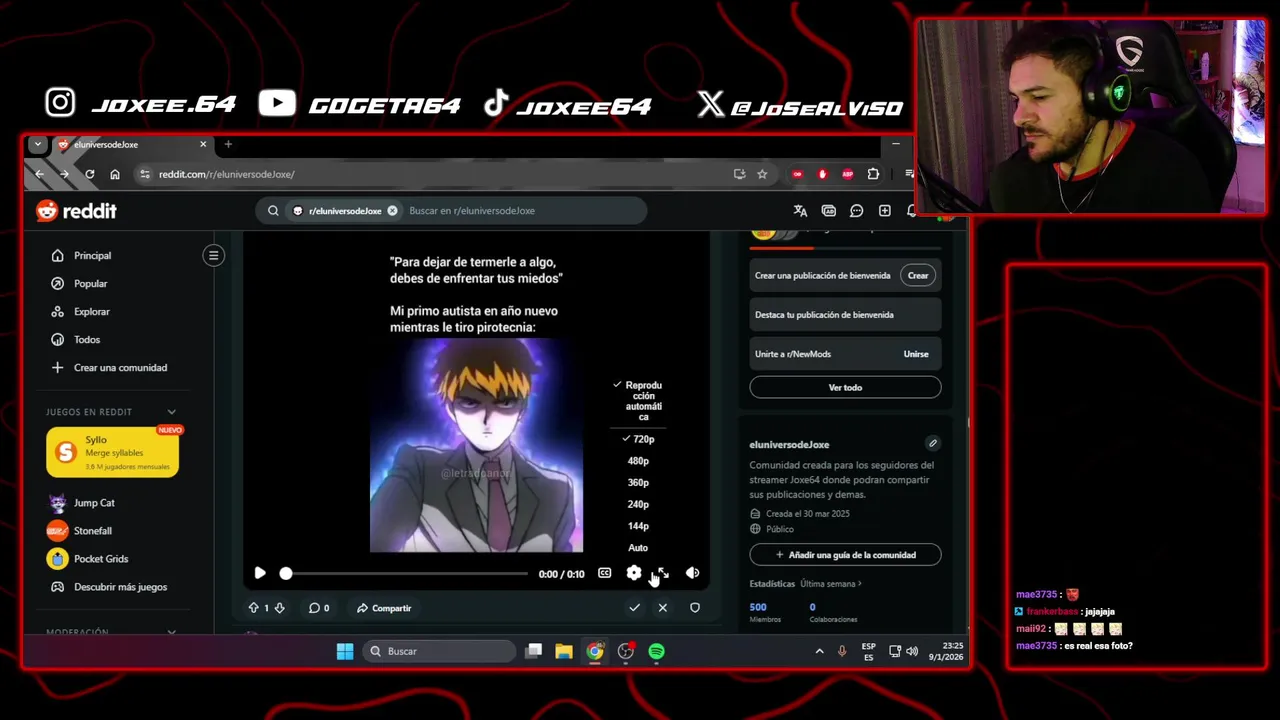Select 480p video quality
The height and width of the screenshot is (720, 1280).
tap(638, 461)
